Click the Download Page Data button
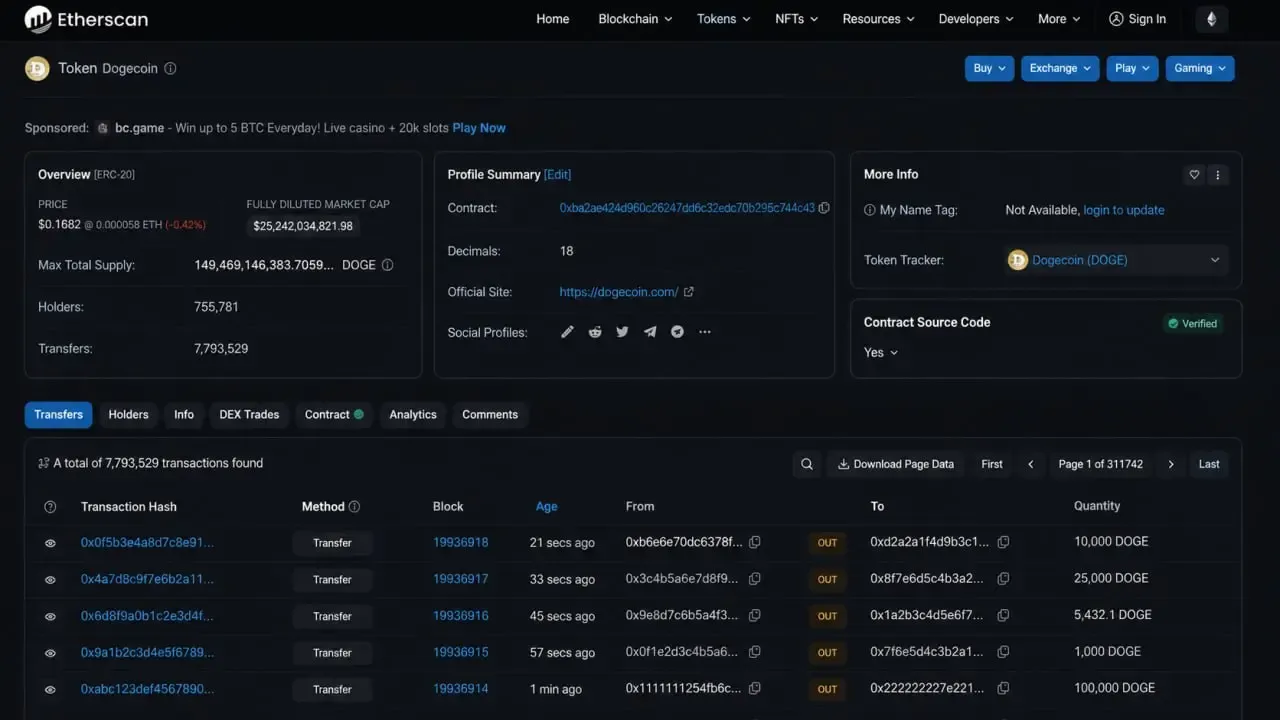This screenshot has height=720, width=1280. 896,464
